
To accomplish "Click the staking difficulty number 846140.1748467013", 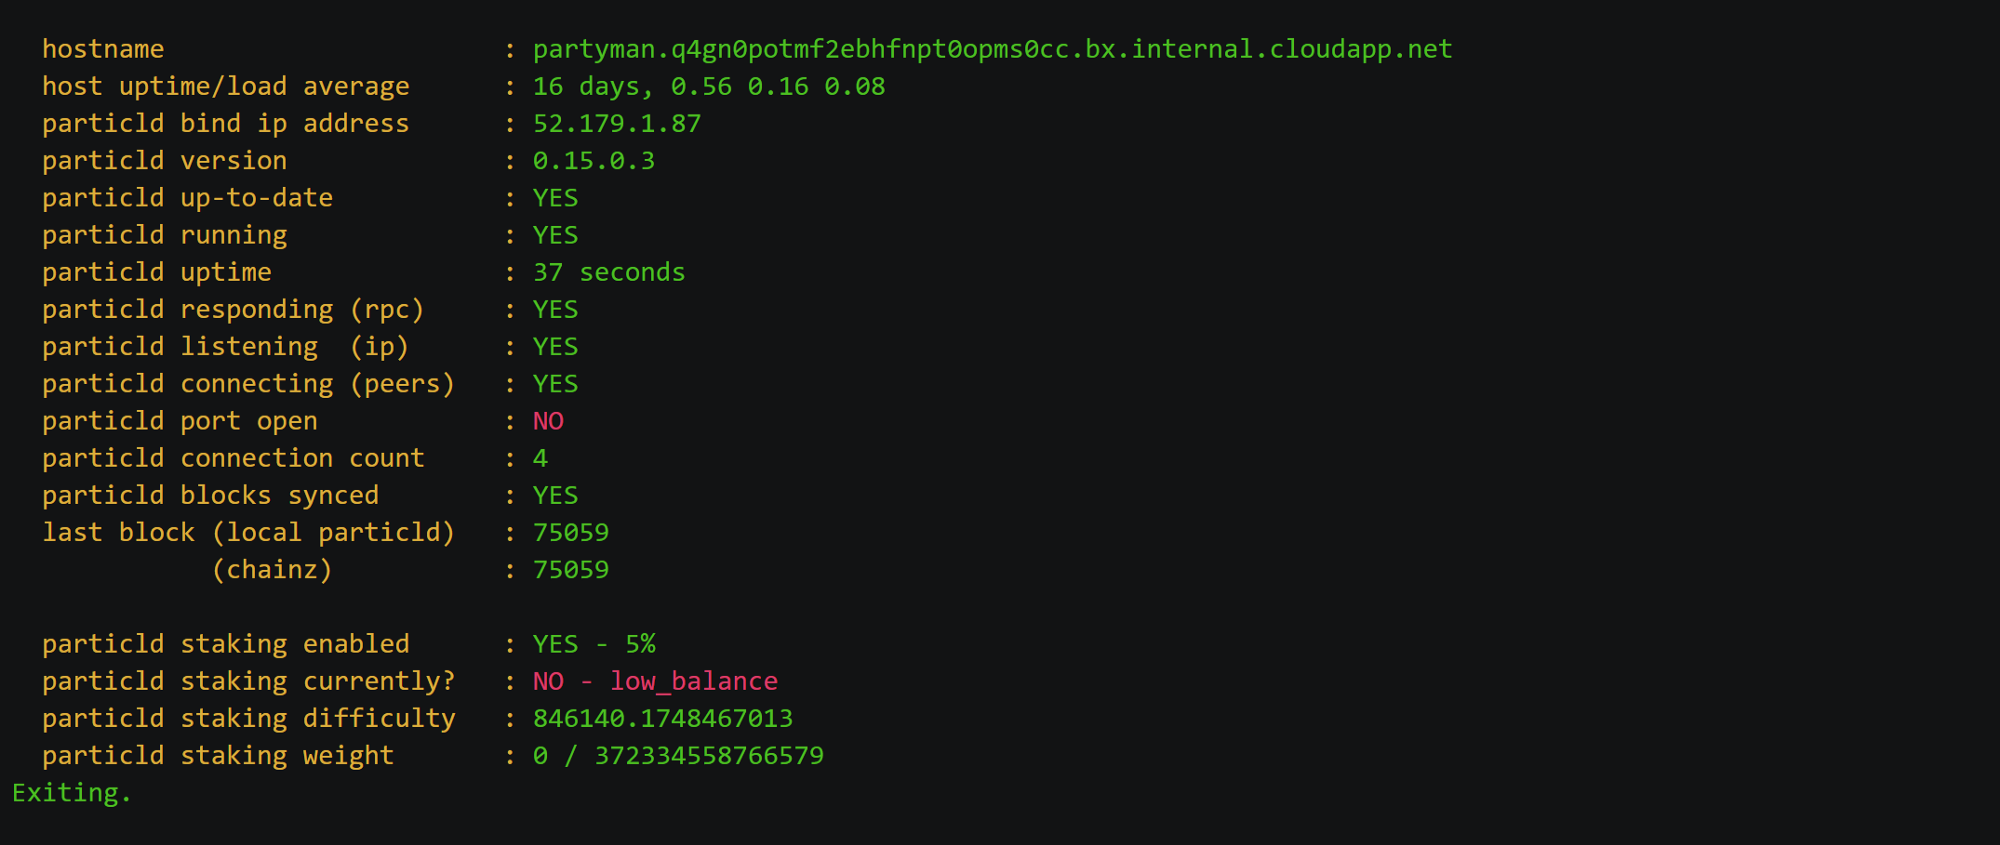I will (663, 718).
